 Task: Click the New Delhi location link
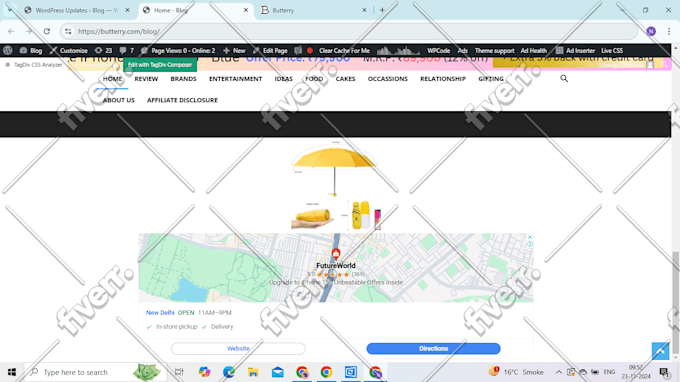point(160,313)
